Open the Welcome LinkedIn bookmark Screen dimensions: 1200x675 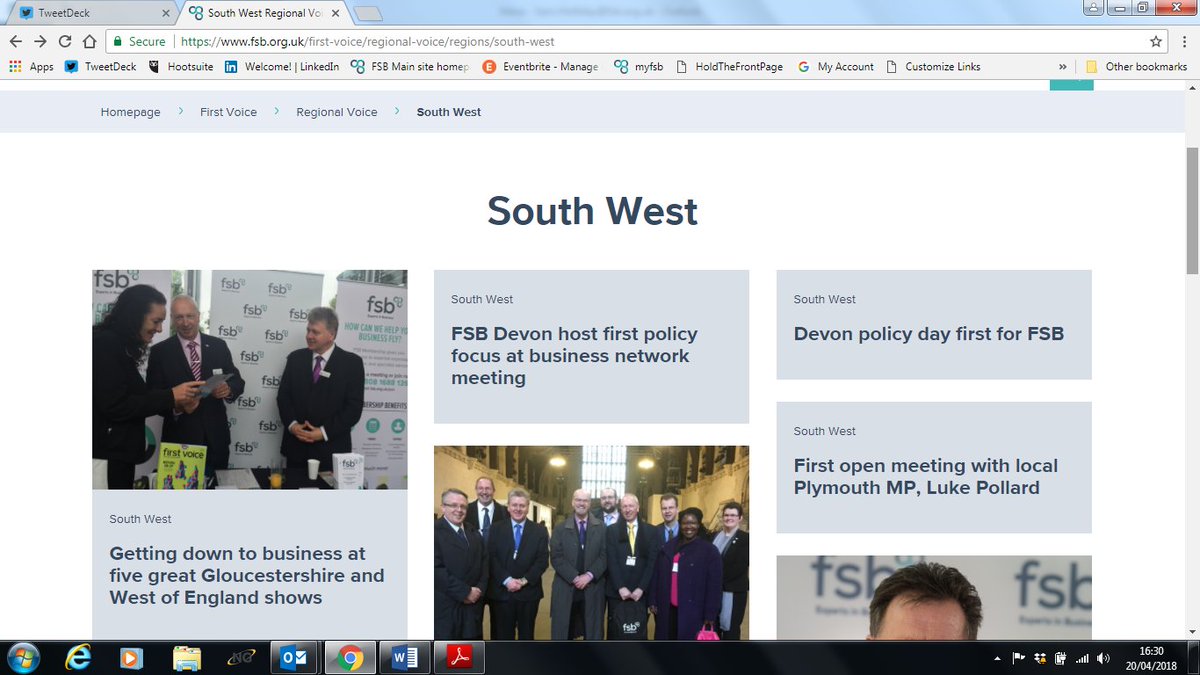pyautogui.click(x=282, y=67)
